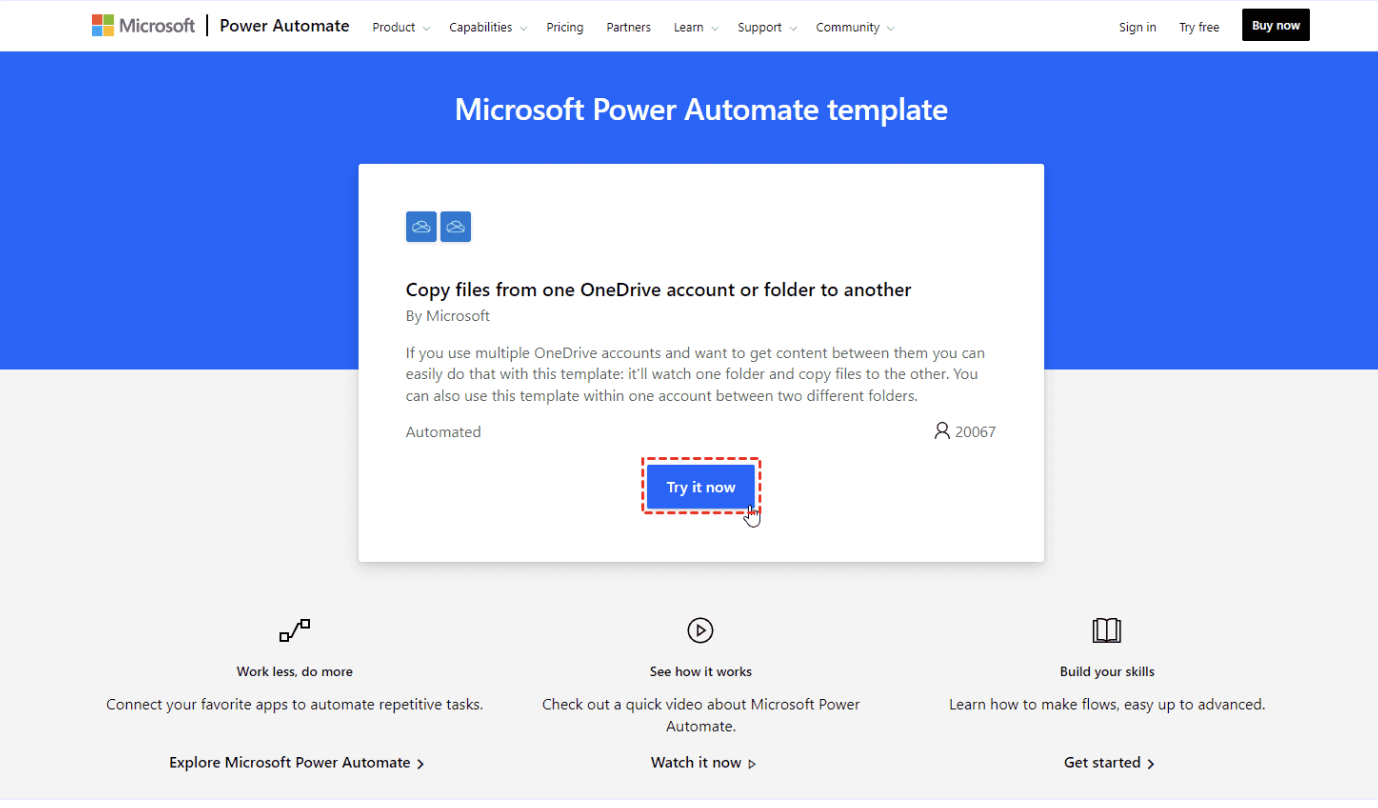Expand the Capabilities menu
The width and height of the screenshot is (1378, 808).
click(x=488, y=27)
